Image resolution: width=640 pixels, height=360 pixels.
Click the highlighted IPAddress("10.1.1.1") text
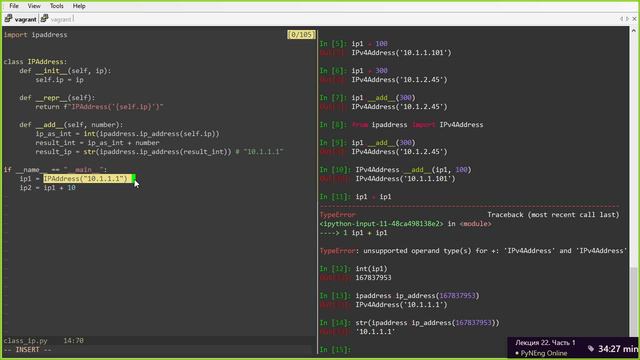[87, 178]
